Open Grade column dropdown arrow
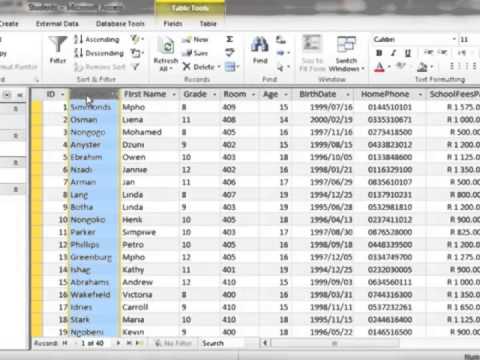The height and width of the screenshot is (360, 480). coord(215,95)
